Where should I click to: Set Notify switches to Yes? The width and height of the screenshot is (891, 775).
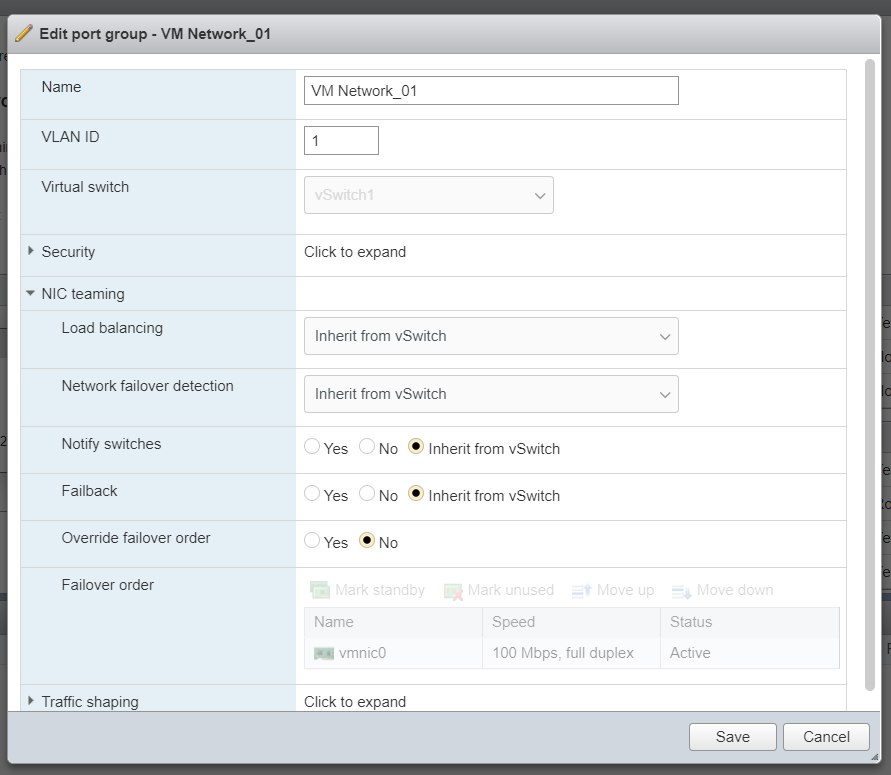point(312,447)
